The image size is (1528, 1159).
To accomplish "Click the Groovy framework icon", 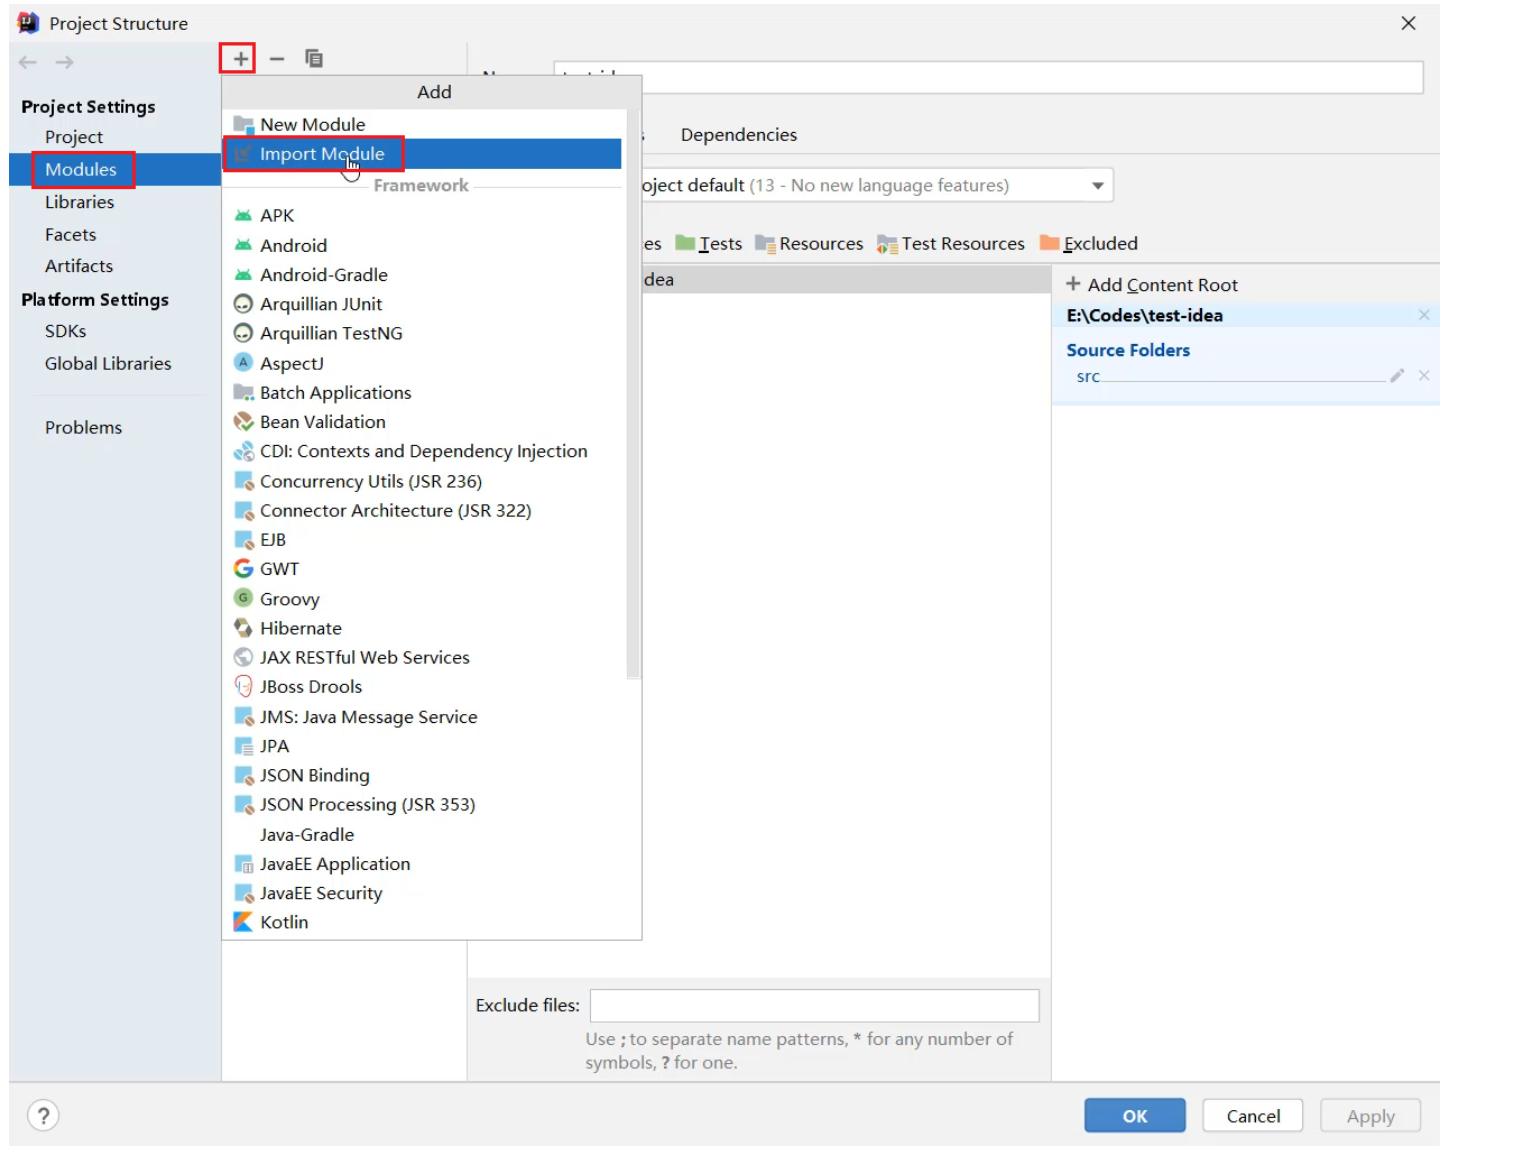I will click(x=243, y=598).
